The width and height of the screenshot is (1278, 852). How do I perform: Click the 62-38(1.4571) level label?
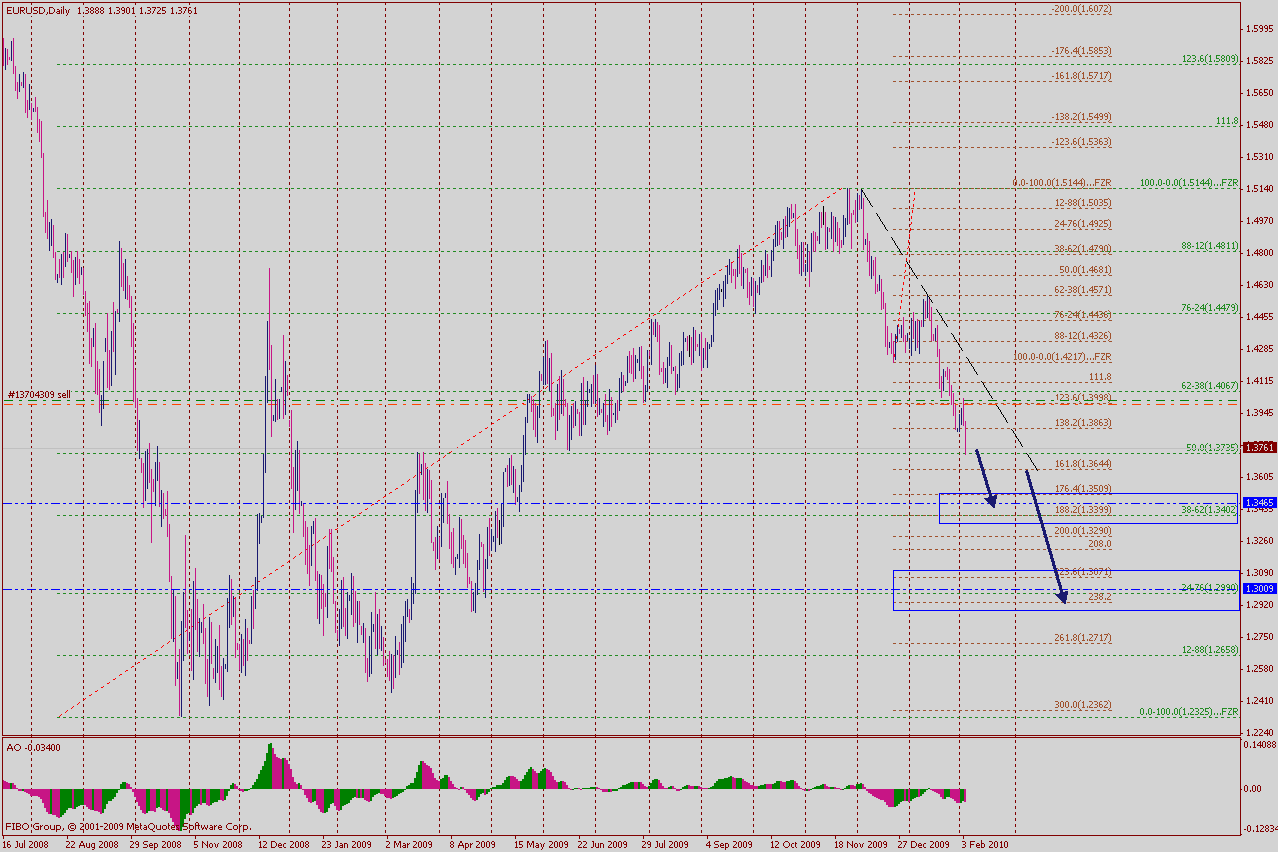1084,290
